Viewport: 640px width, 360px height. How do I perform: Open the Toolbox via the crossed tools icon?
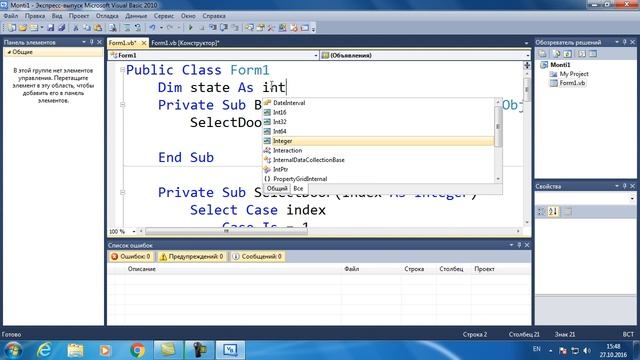pyautogui.click(x=271, y=28)
